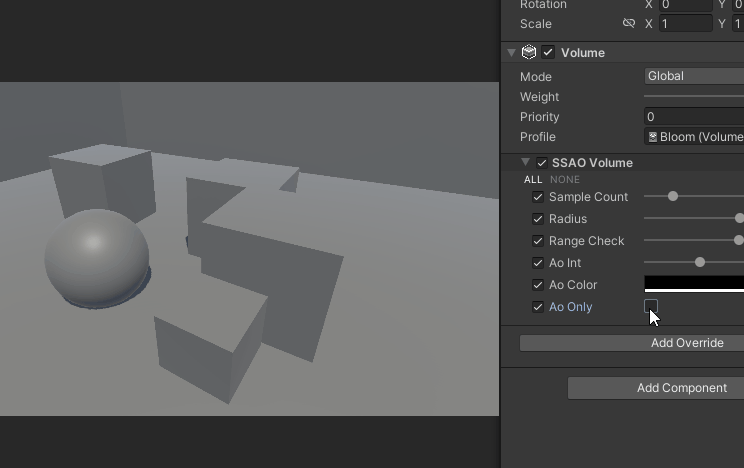Click the Range Check slider handle
This screenshot has width=744, height=468.
[739, 241]
